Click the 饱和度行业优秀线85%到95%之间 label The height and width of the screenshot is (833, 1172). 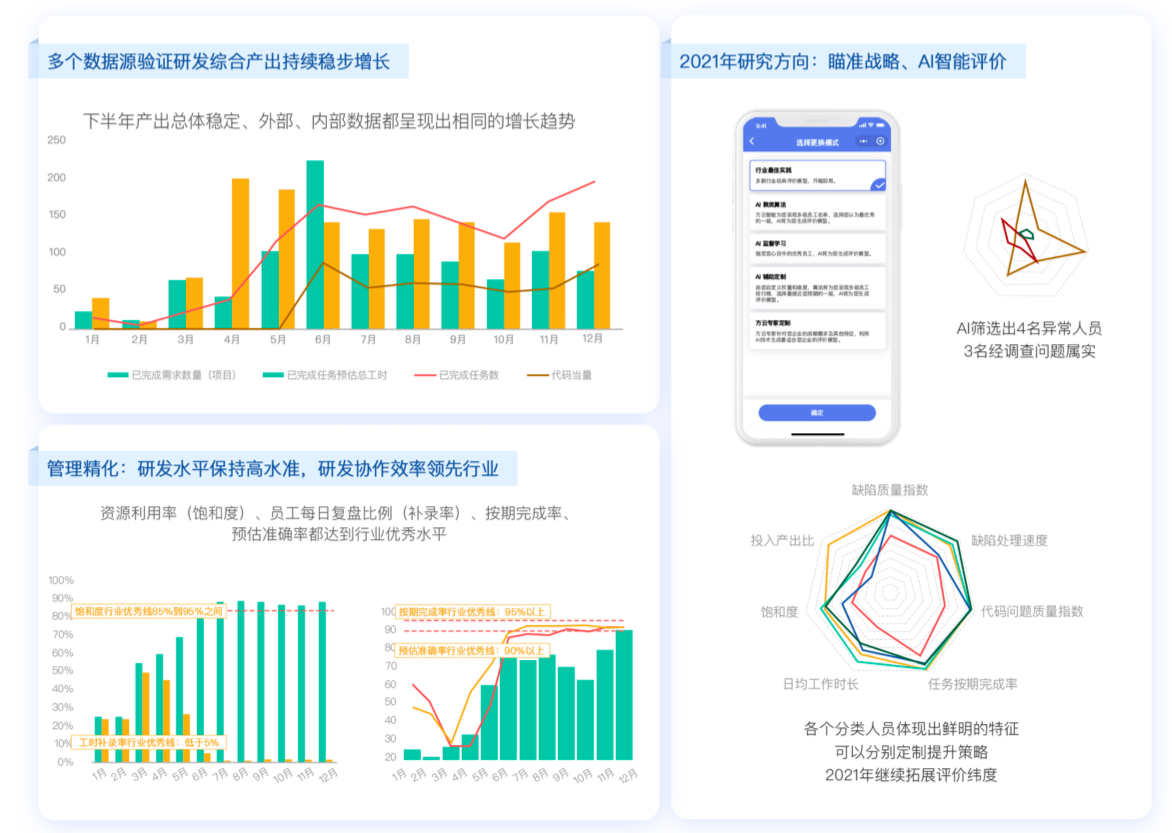(149, 611)
